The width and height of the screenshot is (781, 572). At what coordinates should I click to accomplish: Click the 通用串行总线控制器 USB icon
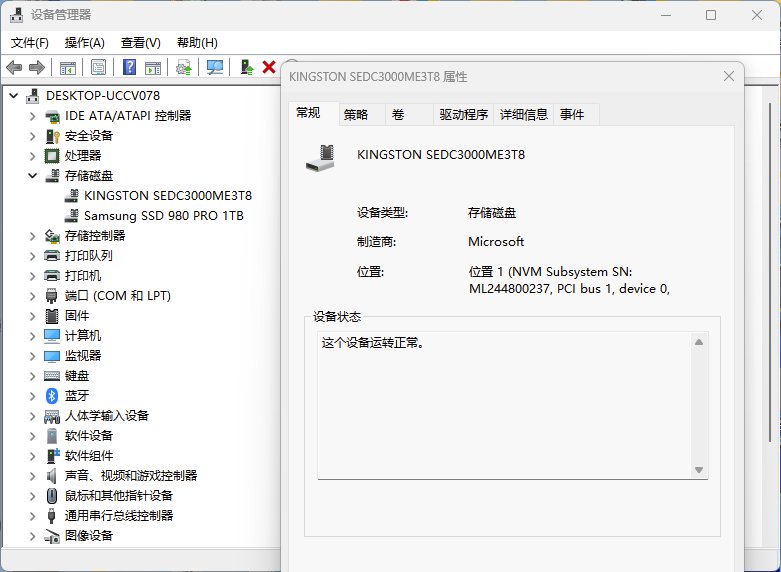tap(51, 516)
